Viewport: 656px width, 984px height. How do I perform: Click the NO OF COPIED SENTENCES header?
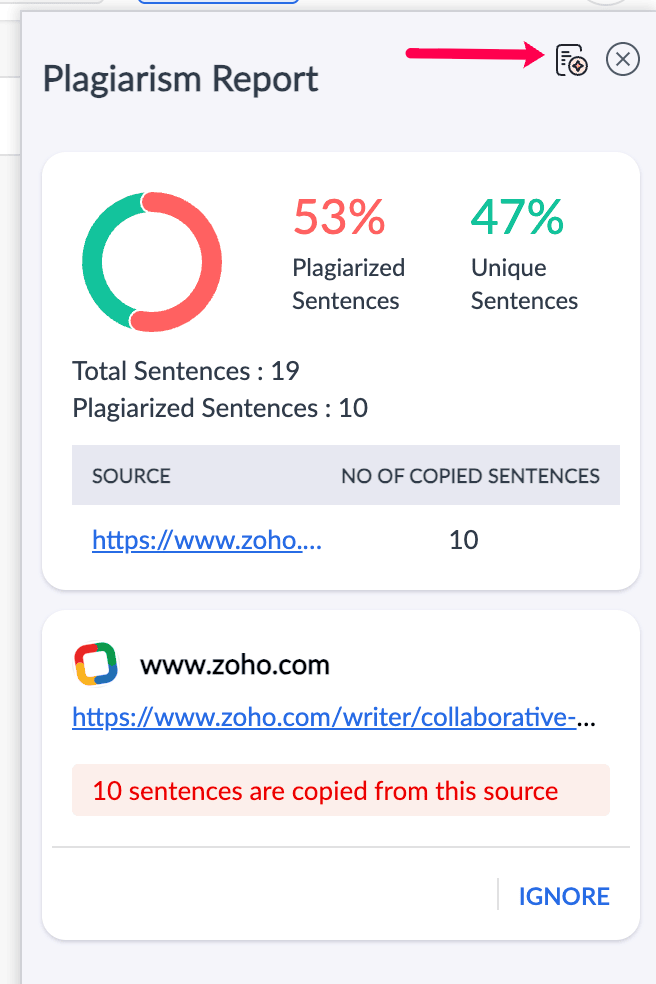click(470, 476)
